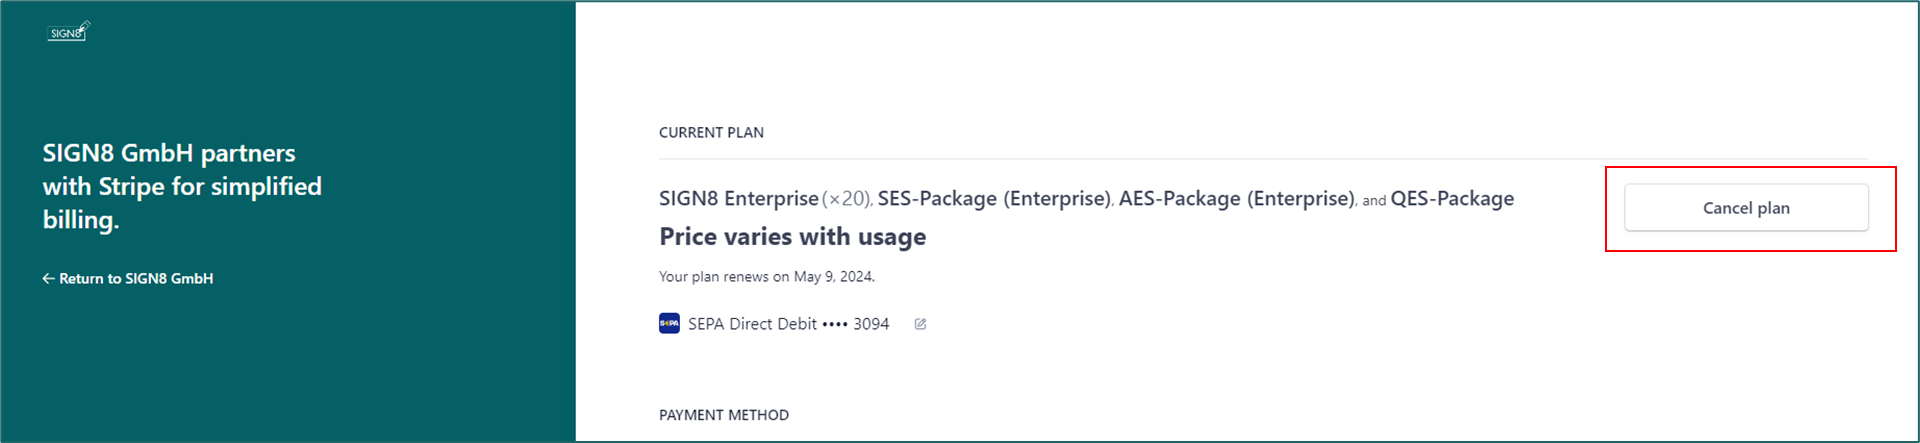The image size is (1920, 443).
Task: Cancel the current plan
Action: coord(1746,208)
